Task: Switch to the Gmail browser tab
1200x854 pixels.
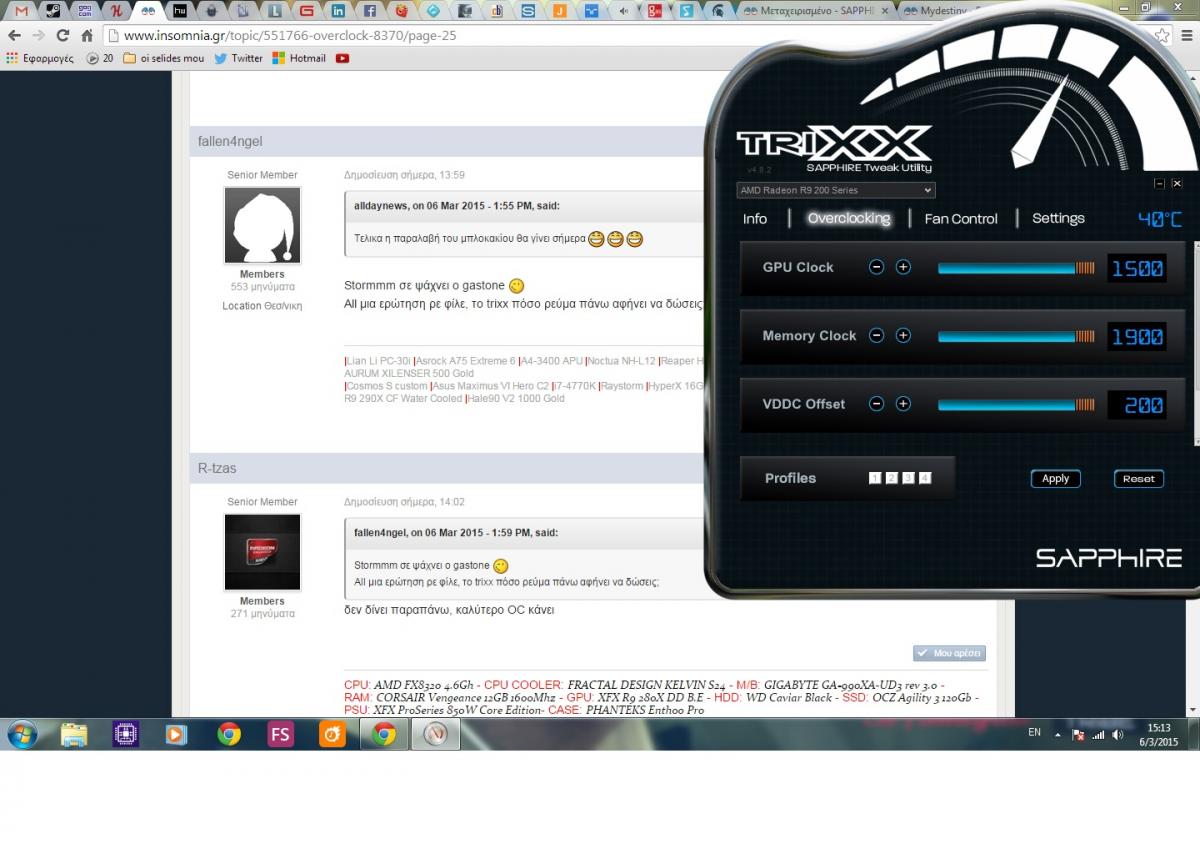Action: click(x=22, y=11)
